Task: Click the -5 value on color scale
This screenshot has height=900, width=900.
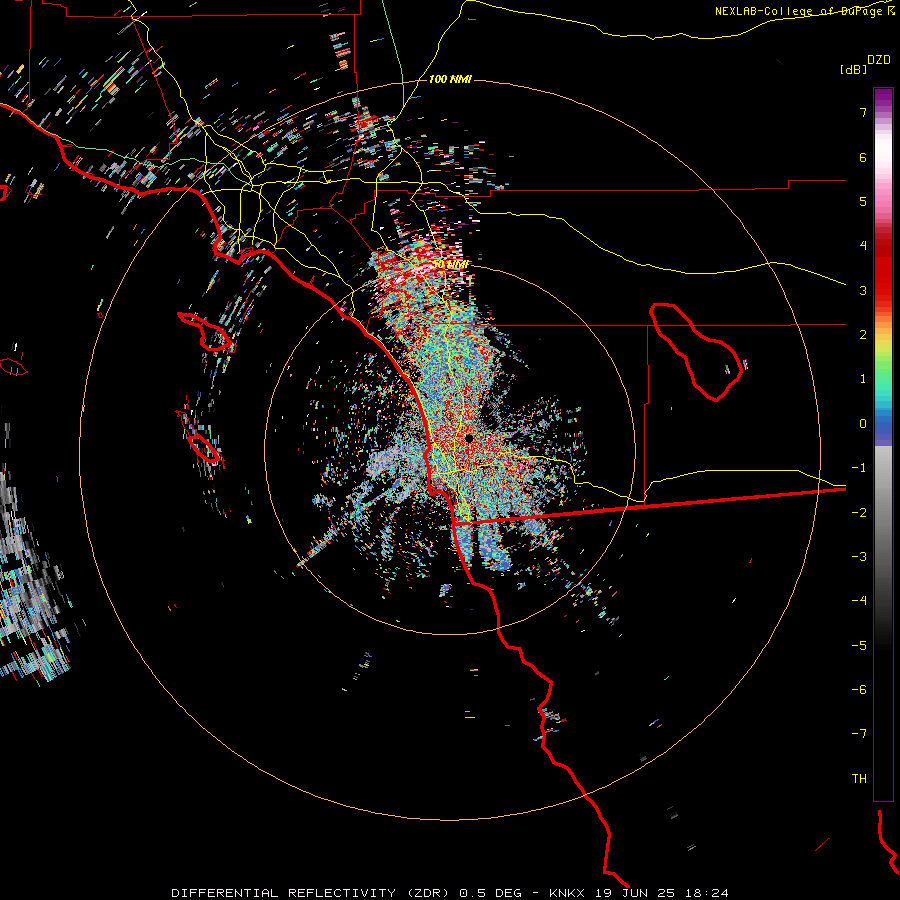Action: [859, 645]
